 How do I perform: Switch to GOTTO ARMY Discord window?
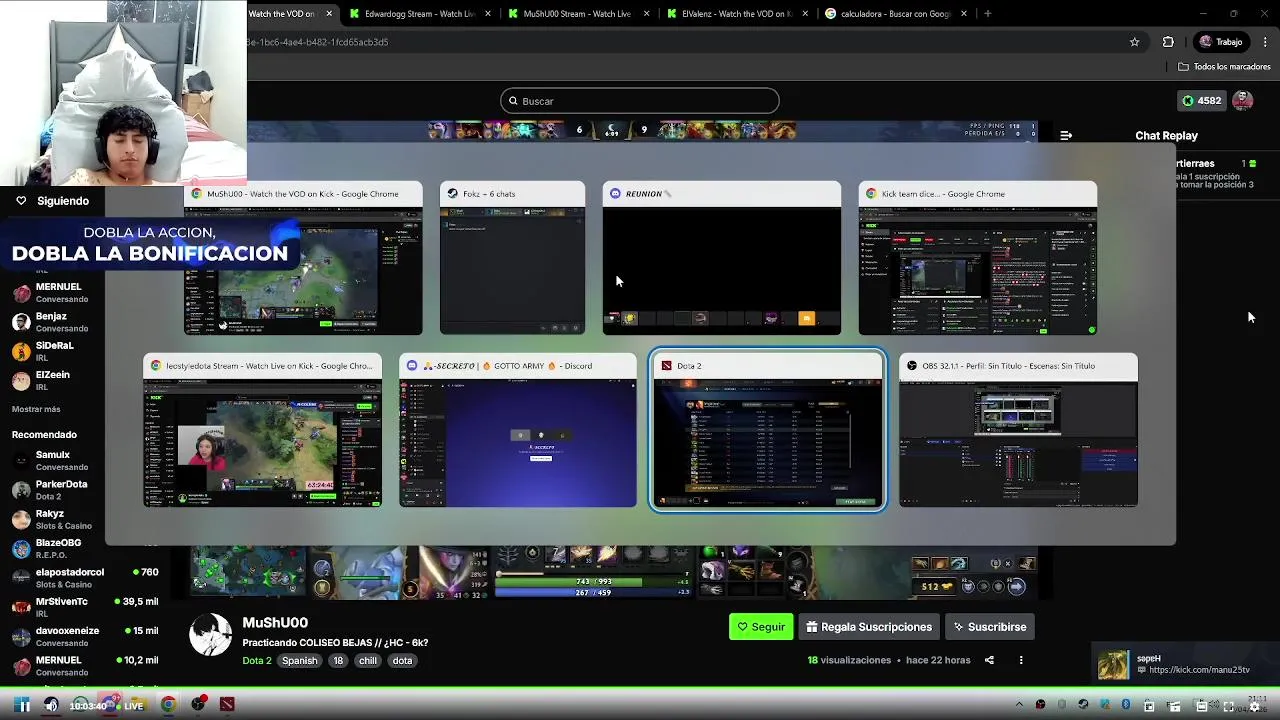click(x=518, y=430)
